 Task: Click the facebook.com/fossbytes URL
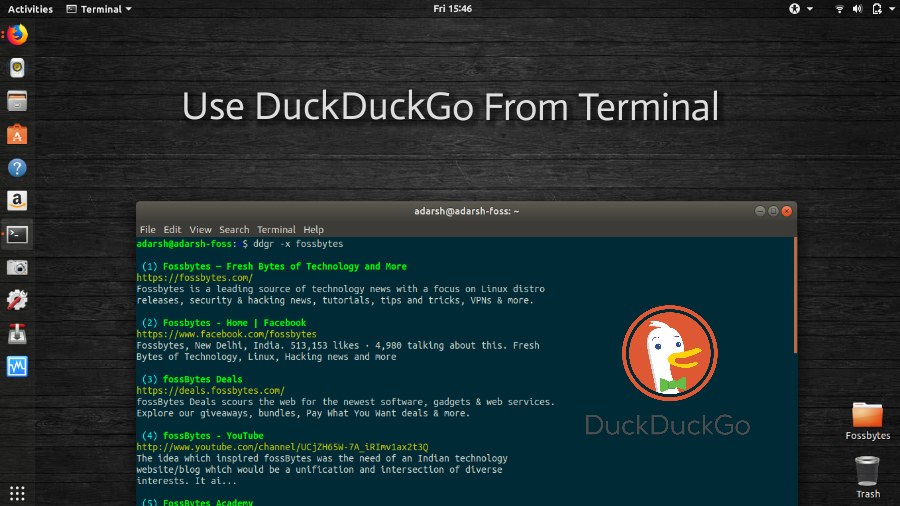coord(226,334)
